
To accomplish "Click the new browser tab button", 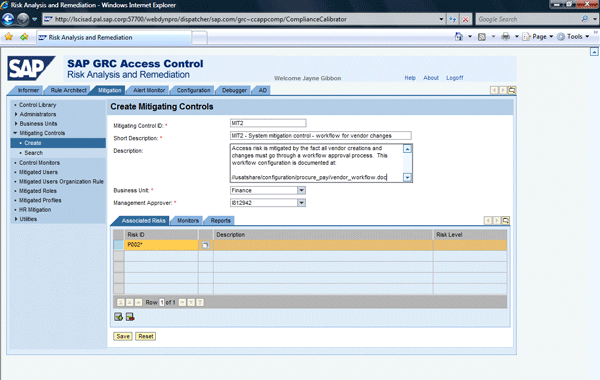I will click(199, 38).
